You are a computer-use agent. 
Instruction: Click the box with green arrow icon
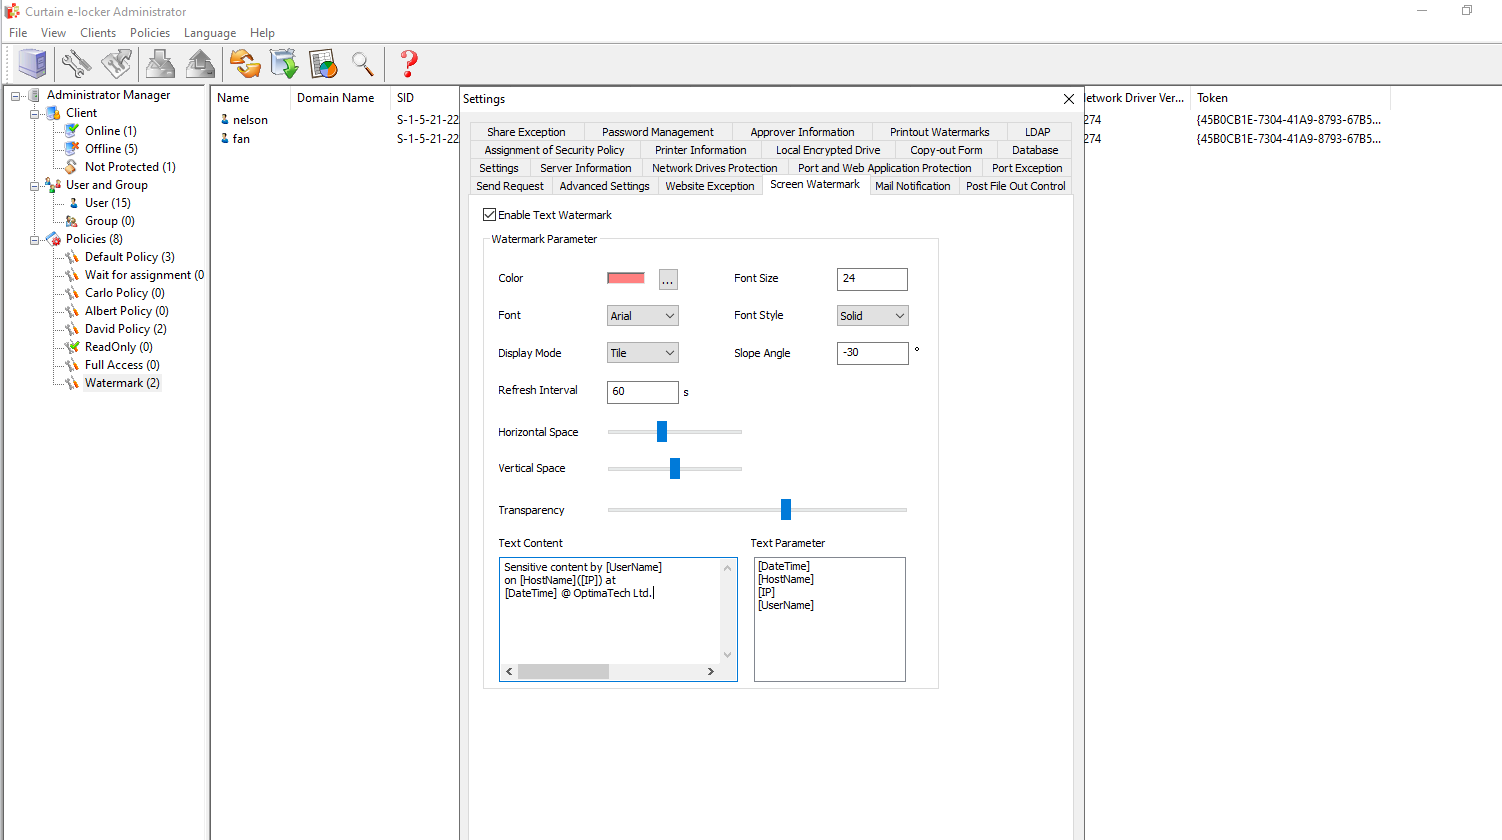[284, 64]
